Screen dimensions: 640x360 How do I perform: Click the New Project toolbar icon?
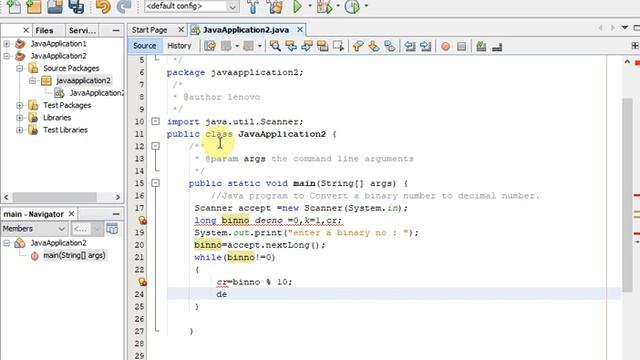coord(33,6)
